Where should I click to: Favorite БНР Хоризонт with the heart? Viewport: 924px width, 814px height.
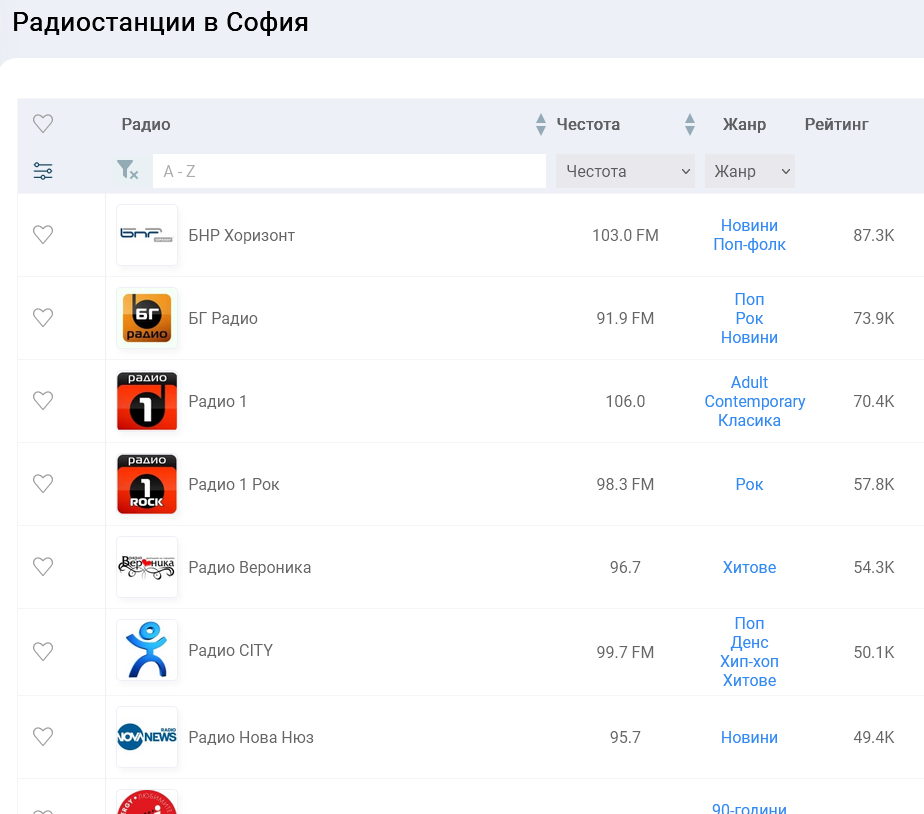pyautogui.click(x=43, y=235)
